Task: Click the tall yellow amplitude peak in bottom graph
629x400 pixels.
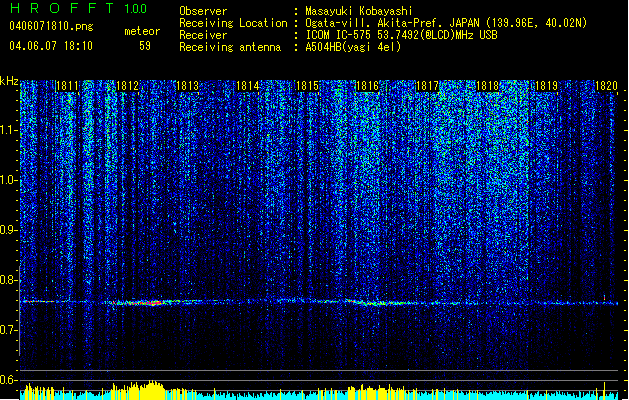Action: tap(152, 390)
